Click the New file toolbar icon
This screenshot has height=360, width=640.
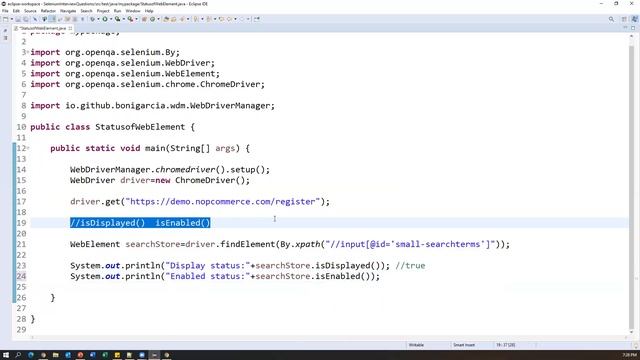pos(5,19)
